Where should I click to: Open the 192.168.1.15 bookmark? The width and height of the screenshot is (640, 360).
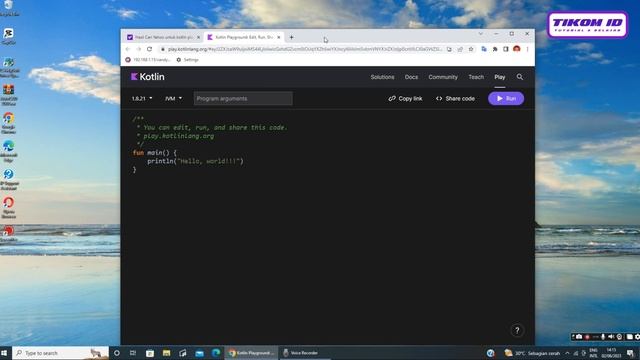147,60
